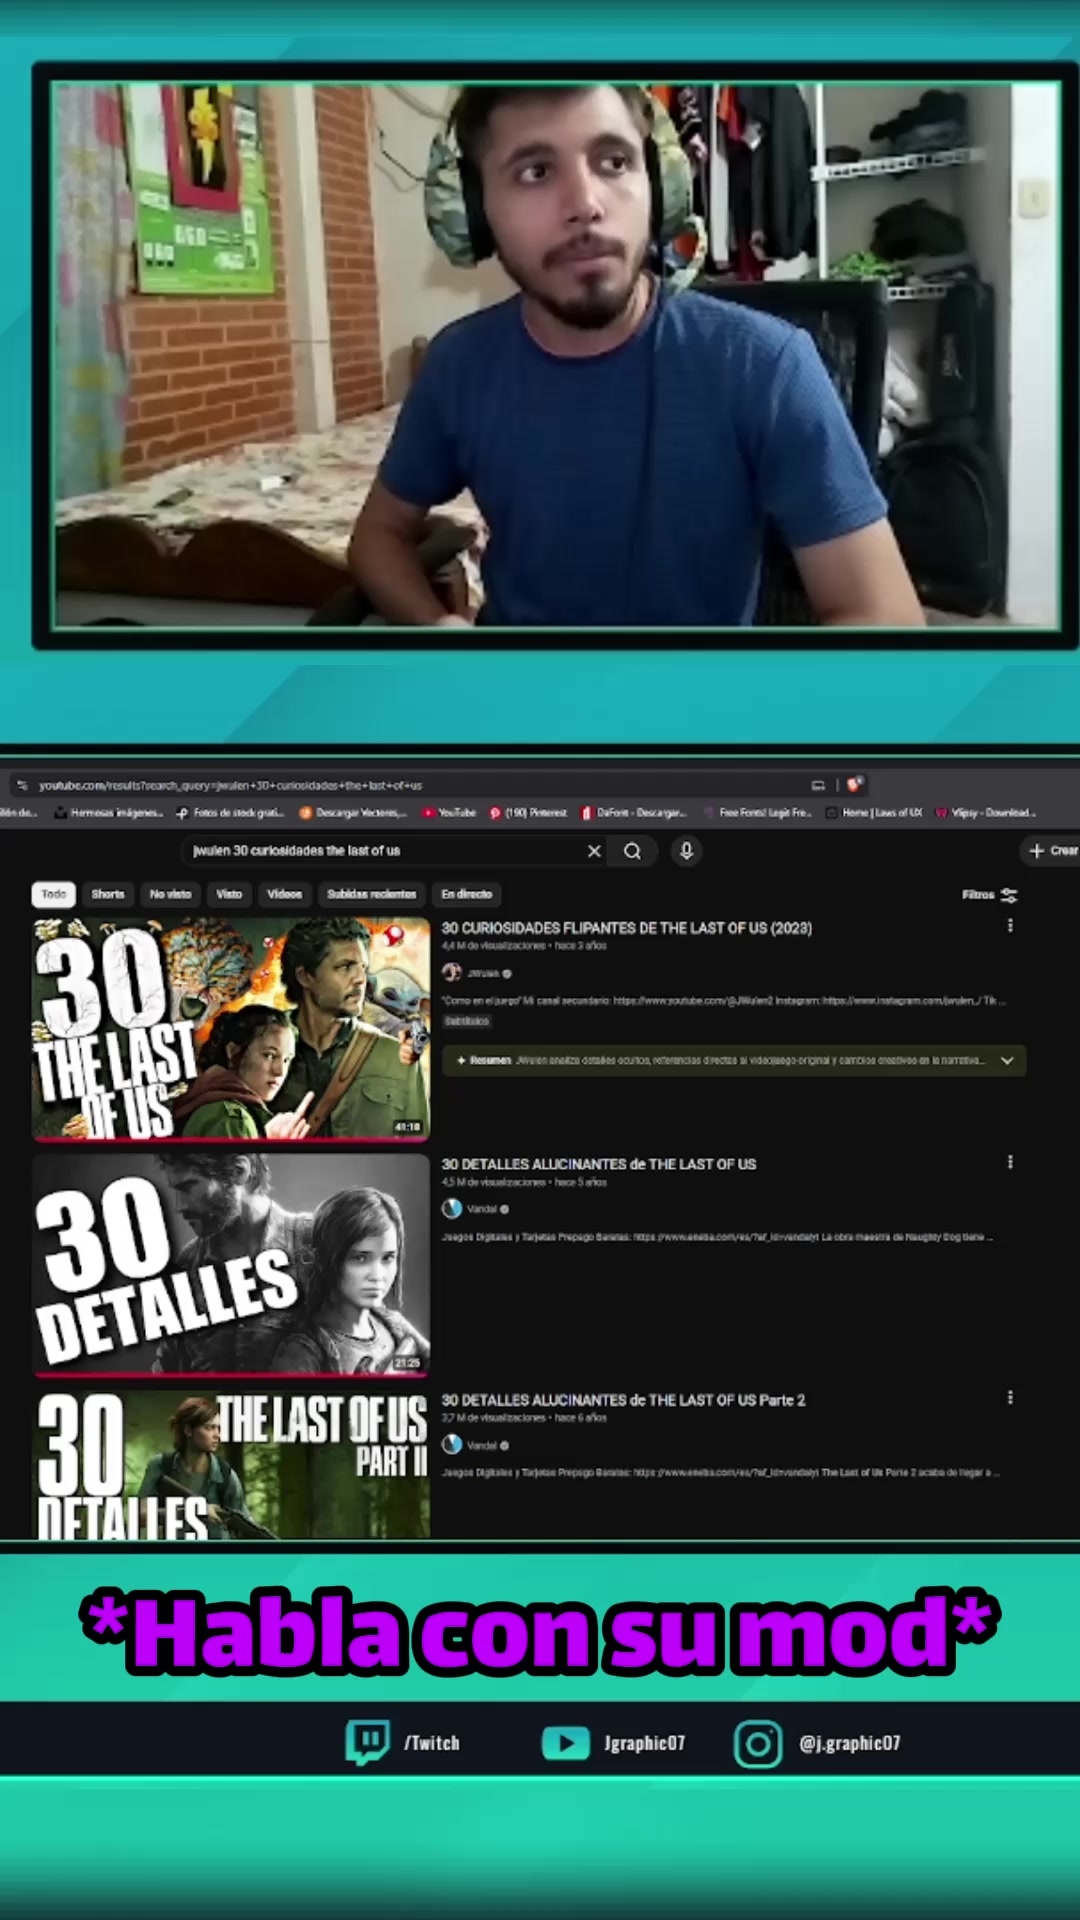Open the black-and-white 30 Detalles thumbnail
The width and height of the screenshot is (1080, 1920).
pos(231,1265)
